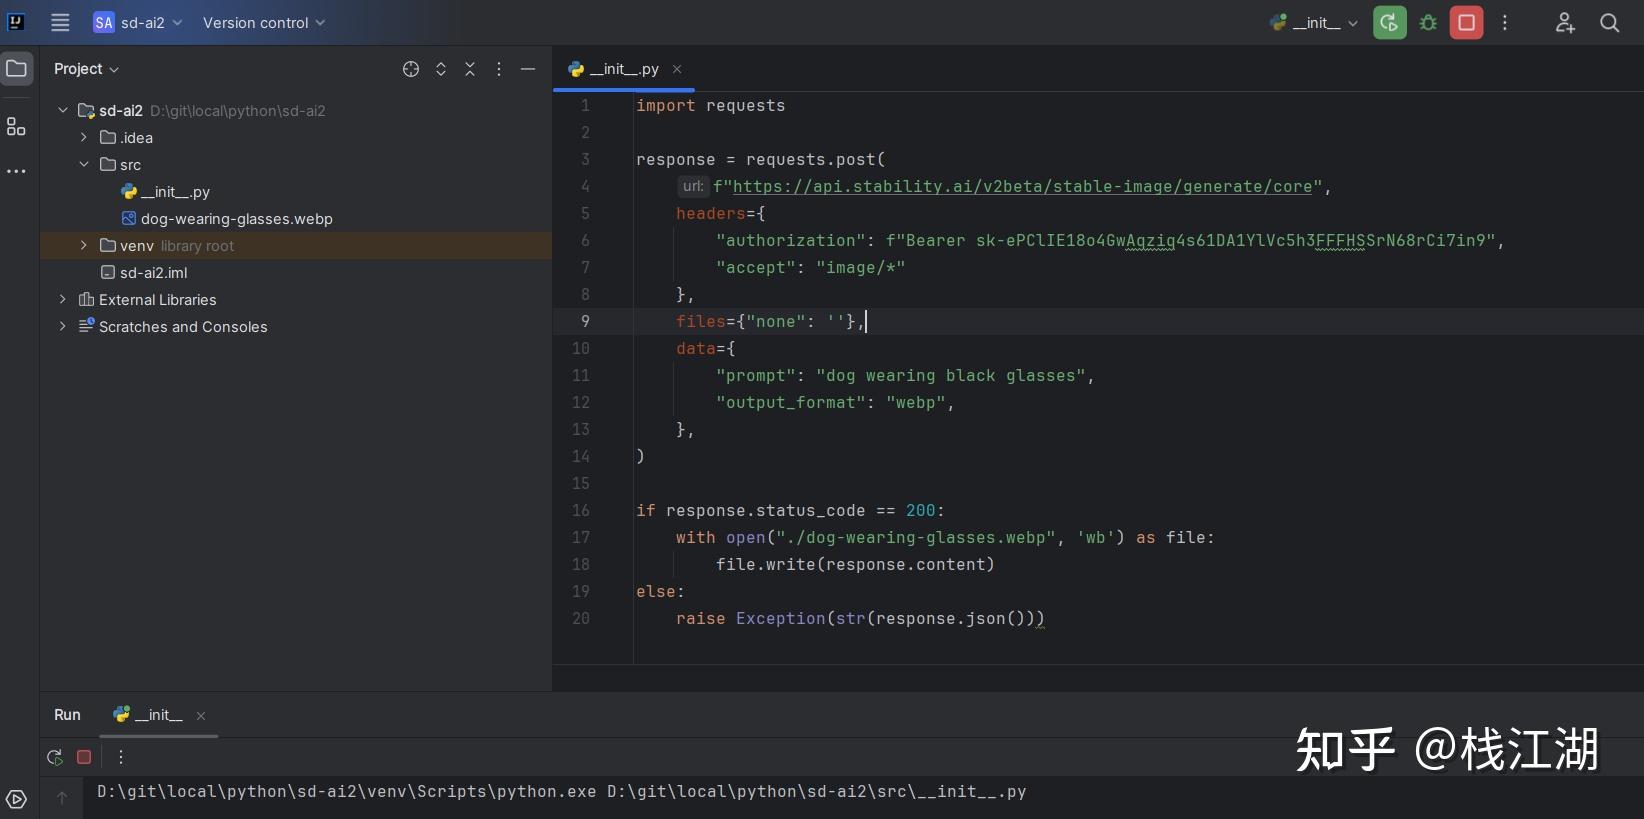Collapse the src folder

(84, 165)
